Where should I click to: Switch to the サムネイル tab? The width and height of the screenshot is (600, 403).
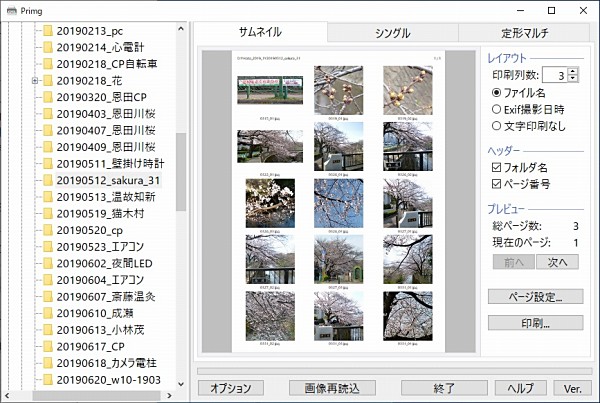[260, 32]
